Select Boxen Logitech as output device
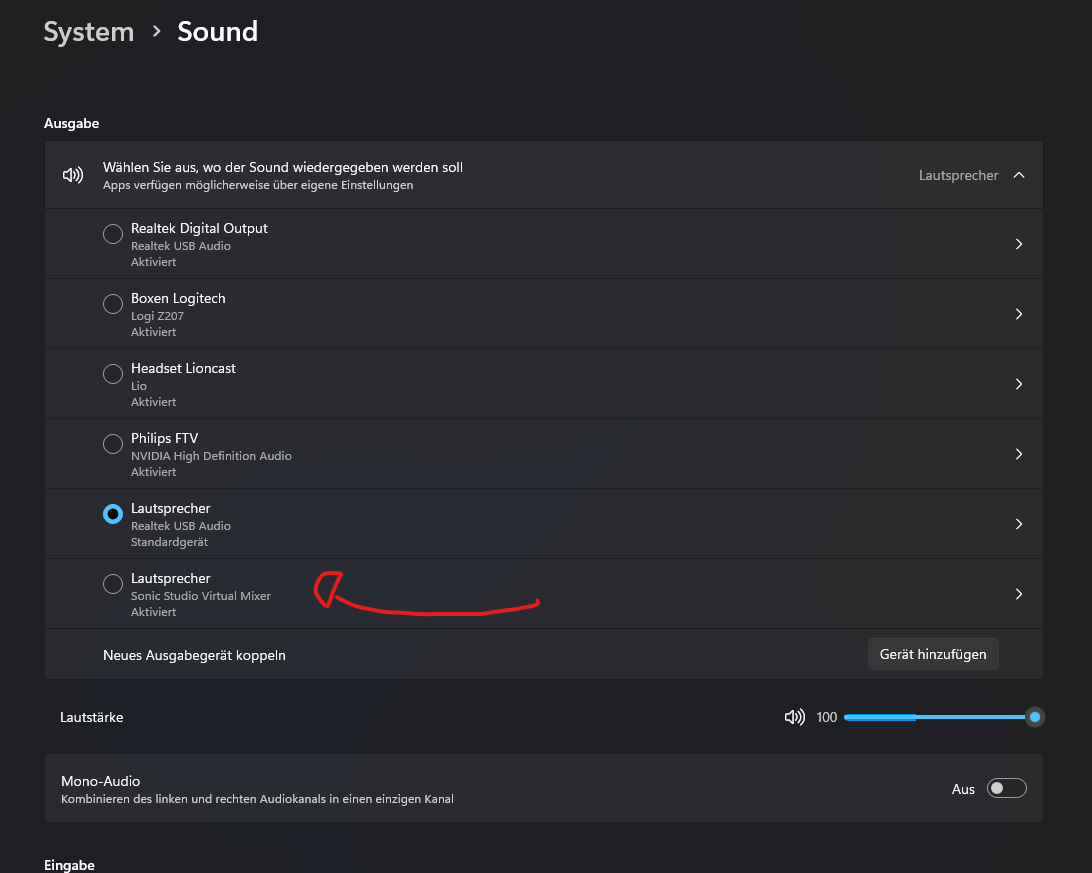1092x873 pixels. pos(113,304)
